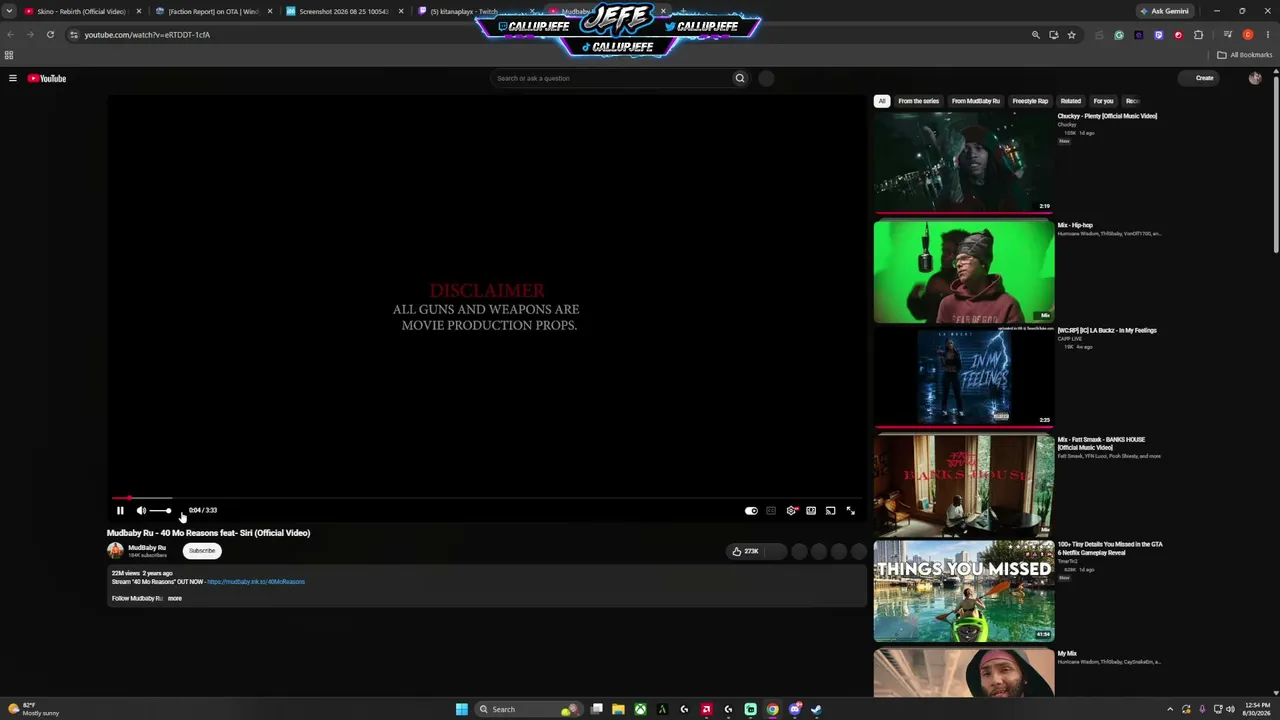Click the Windows taskbar Search box

tap(527, 709)
